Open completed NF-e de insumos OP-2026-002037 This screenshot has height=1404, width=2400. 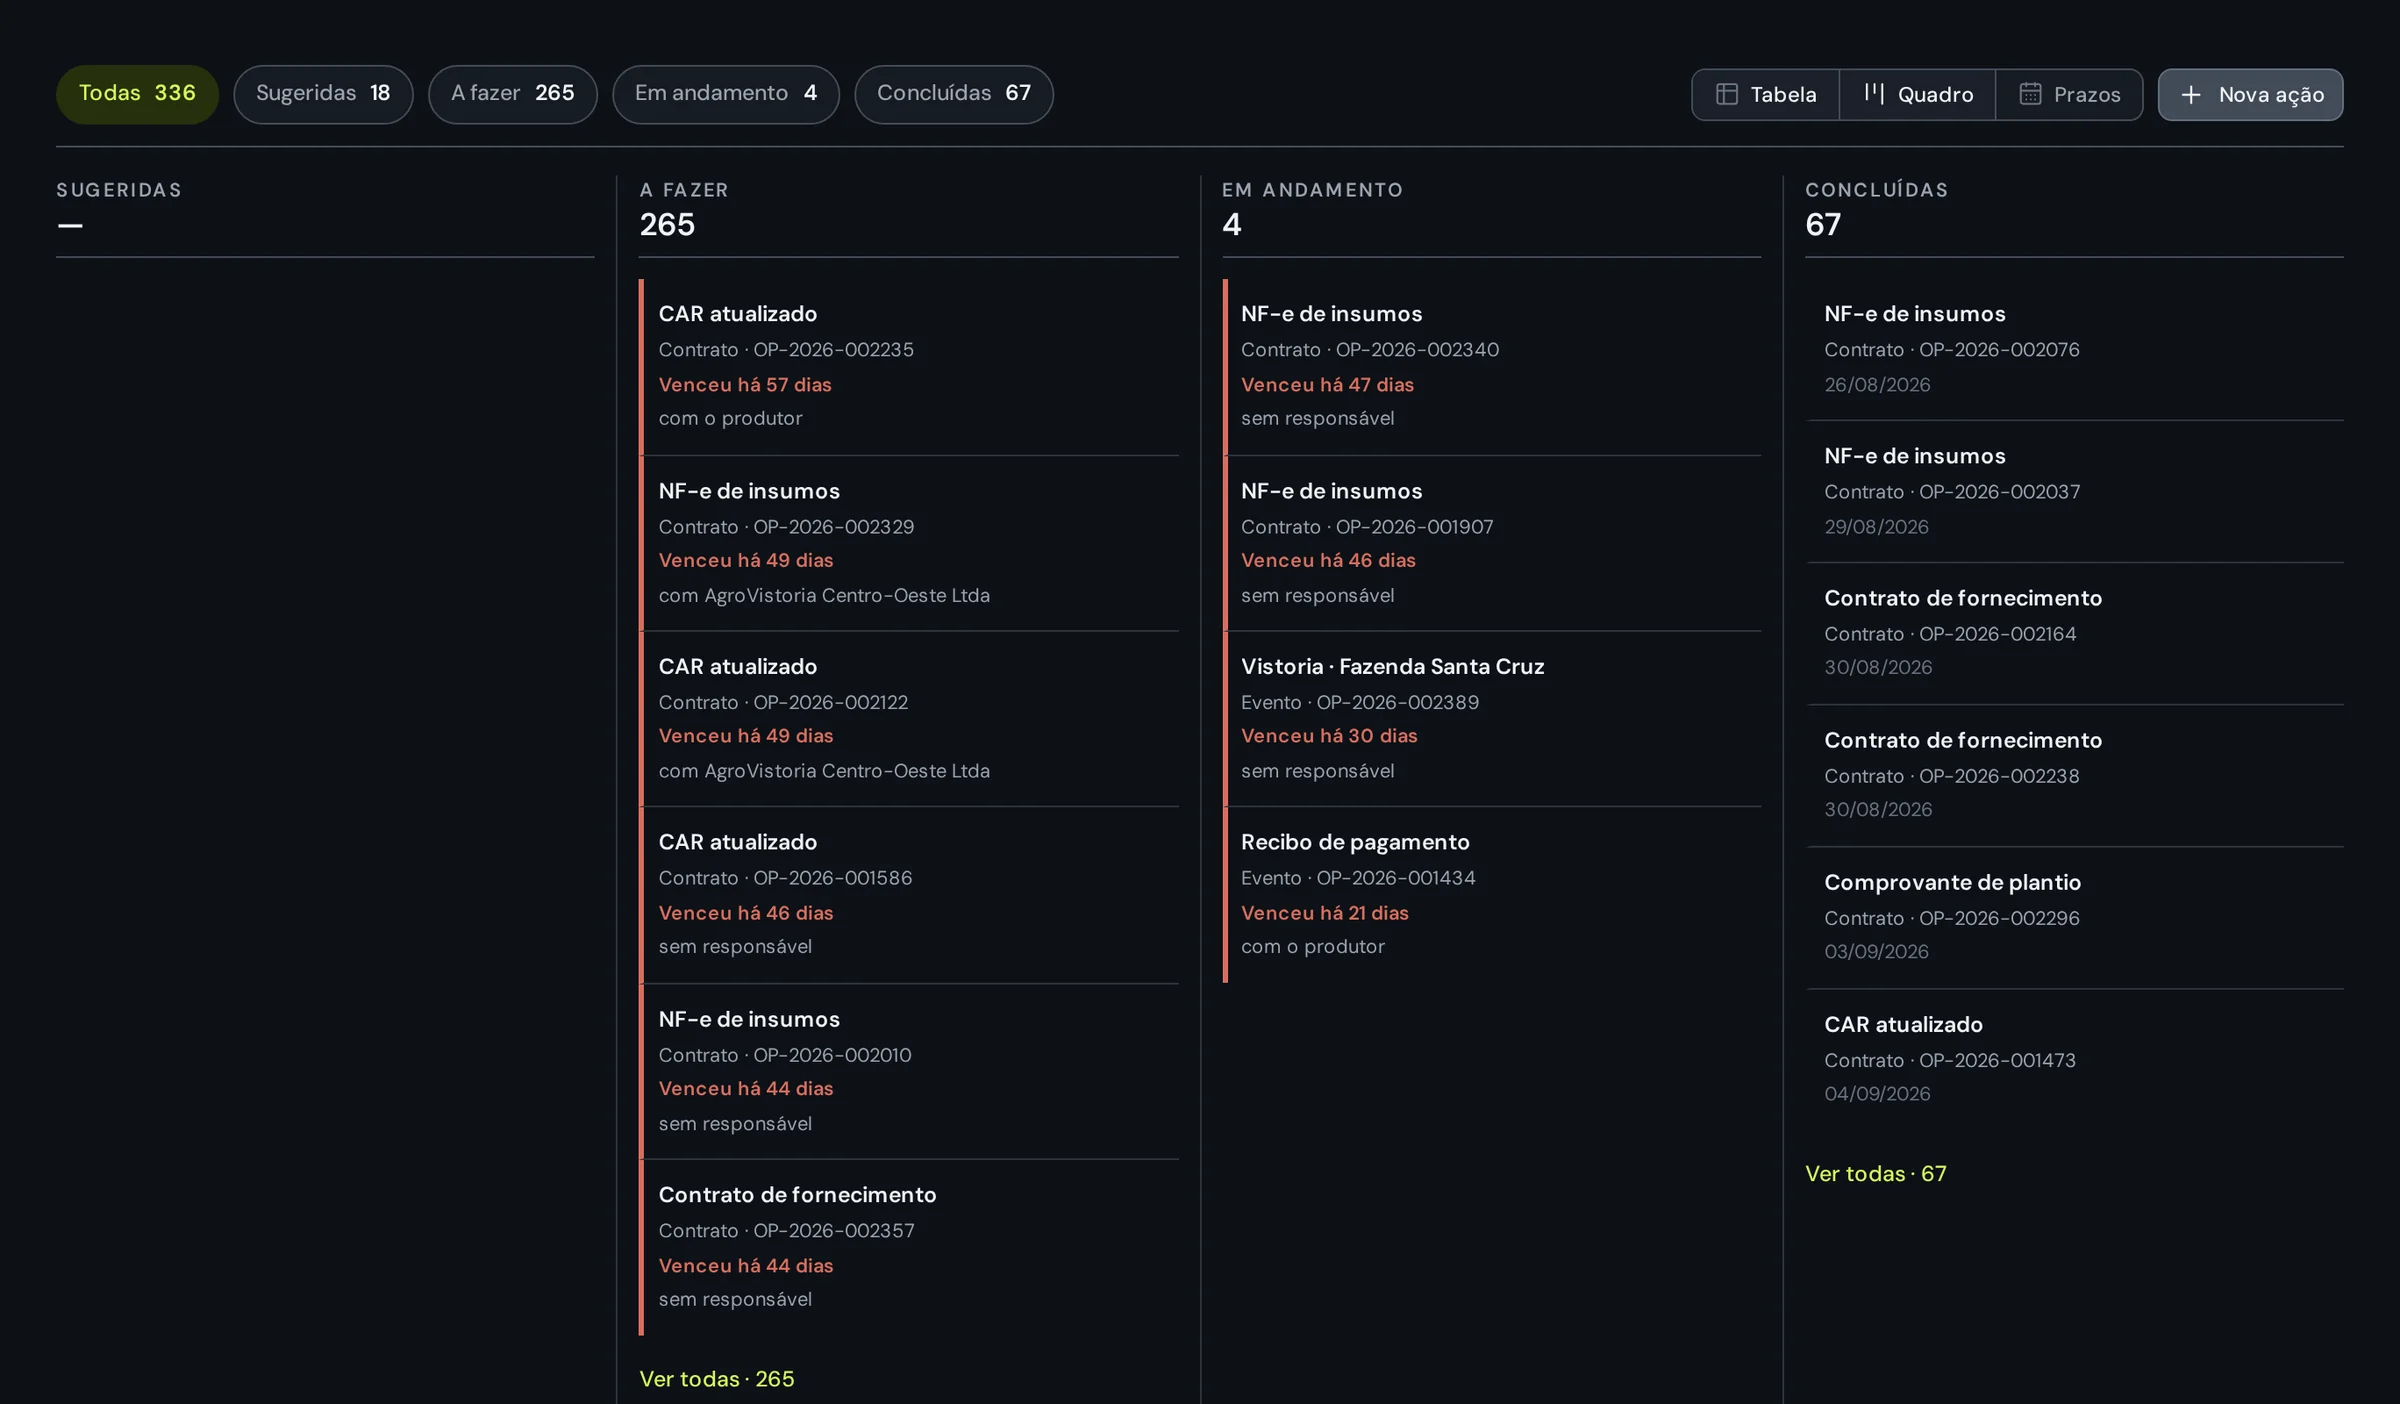click(2074, 491)
